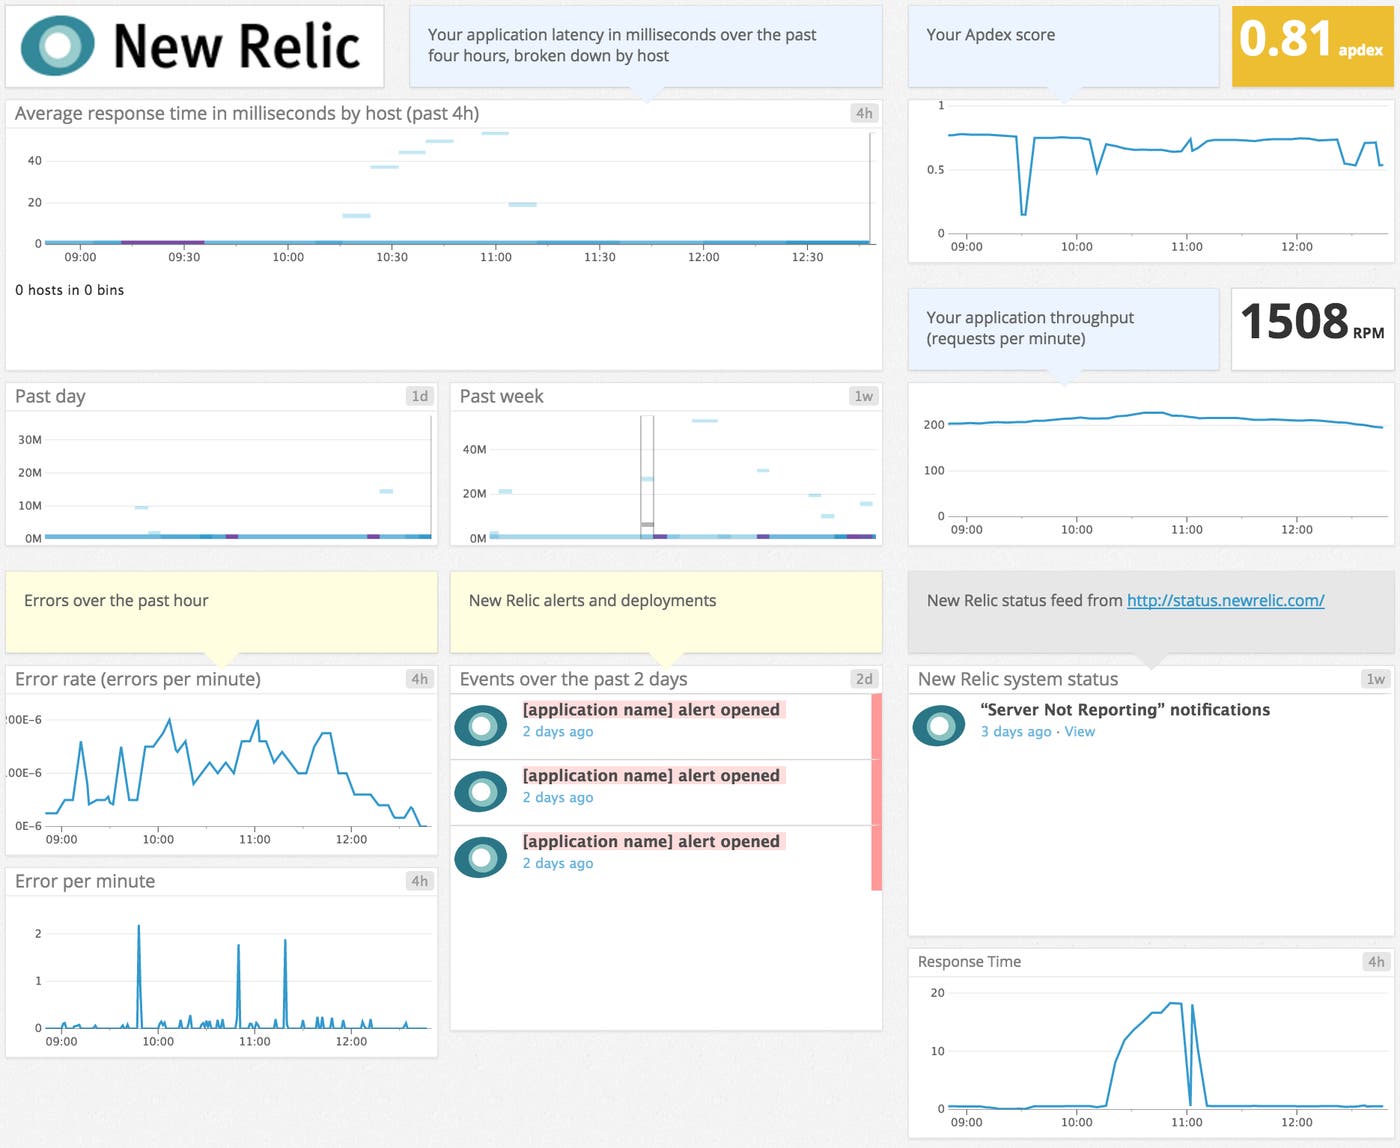Click the Past week heatmap highlighted time marker
Viewport: 1400px width, 1148px height.
point(647,478)
